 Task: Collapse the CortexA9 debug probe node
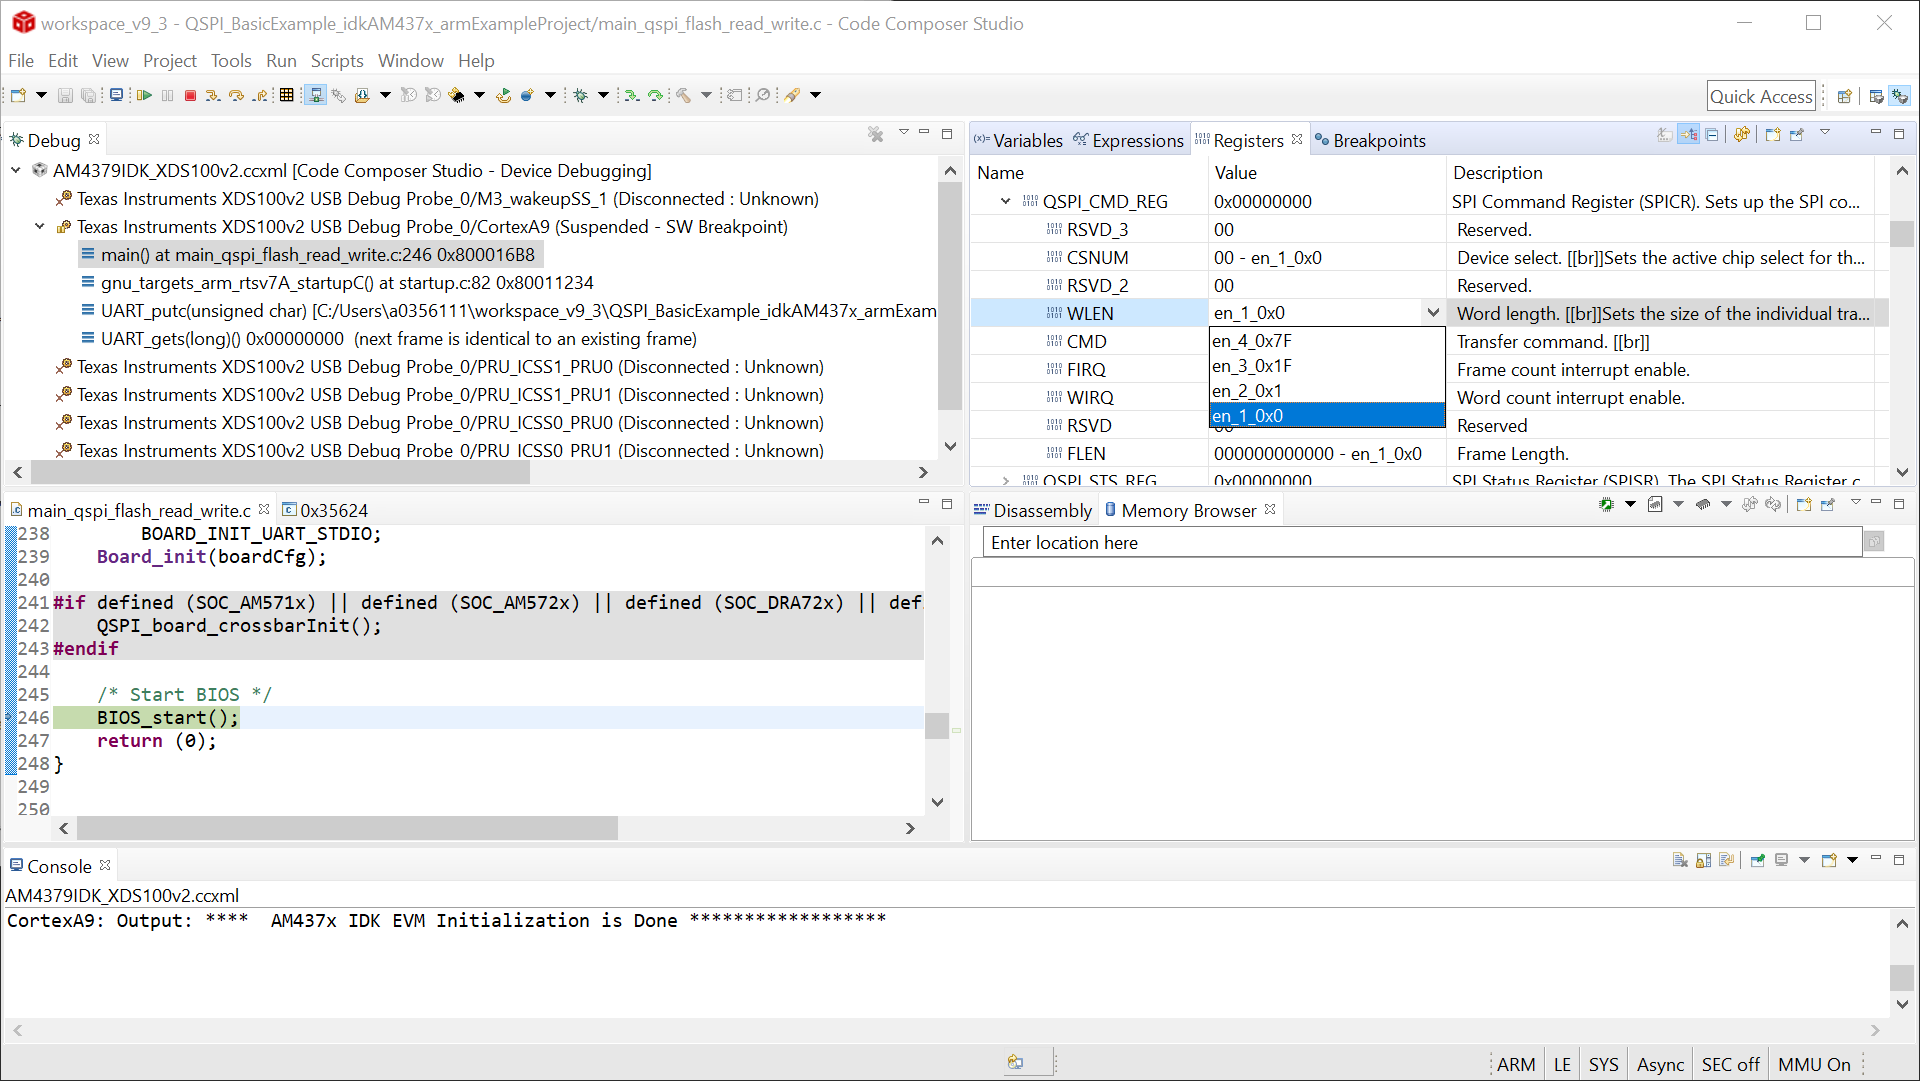pyautogui.click(x=40, y=227)
